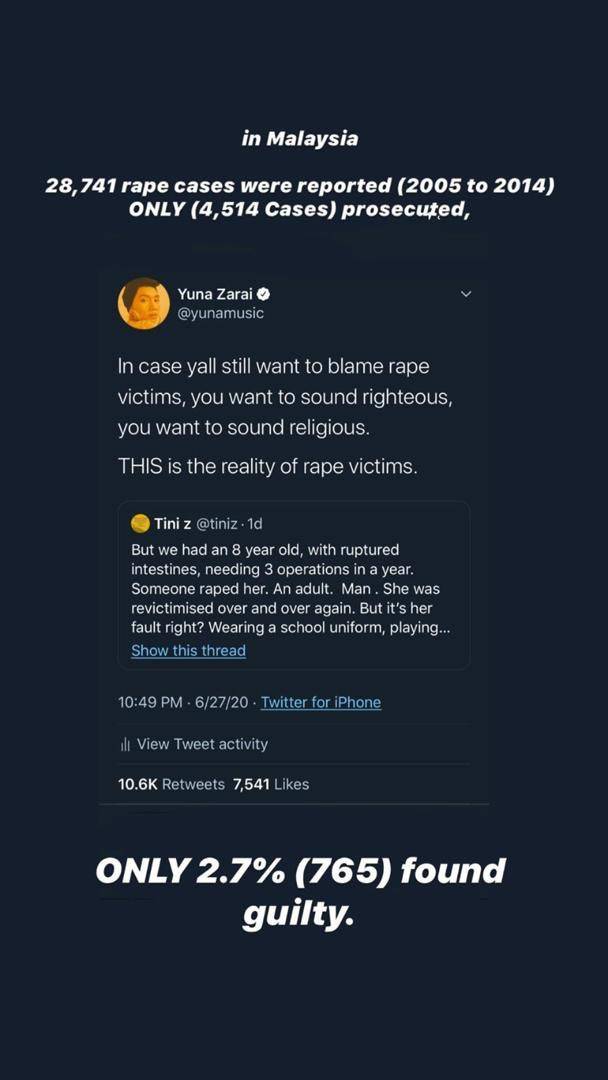Click the @yunamusic handle
This screenshot has height=1080, width=608.
[221, 313]
